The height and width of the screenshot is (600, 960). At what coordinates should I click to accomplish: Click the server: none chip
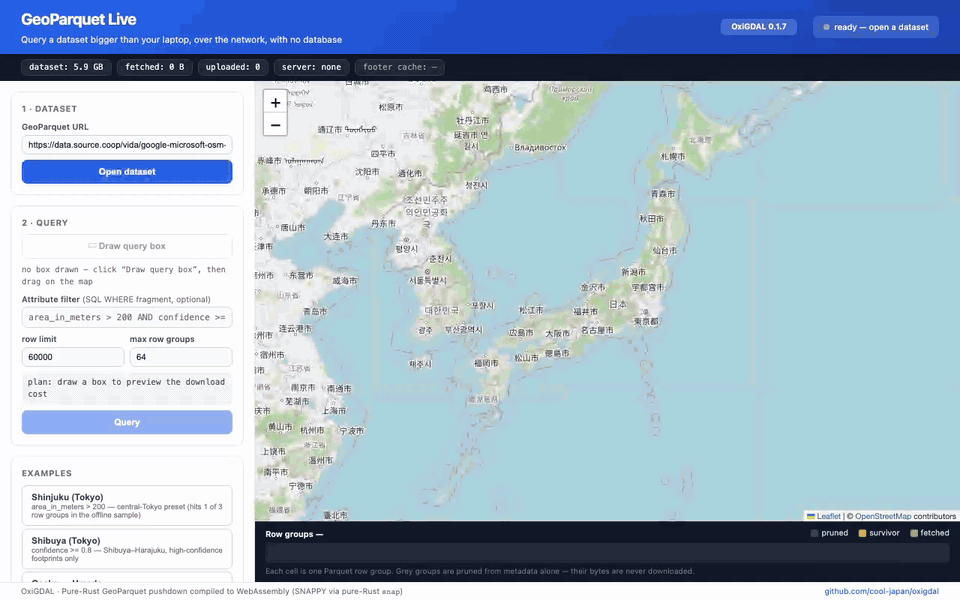tap(311, 67)
